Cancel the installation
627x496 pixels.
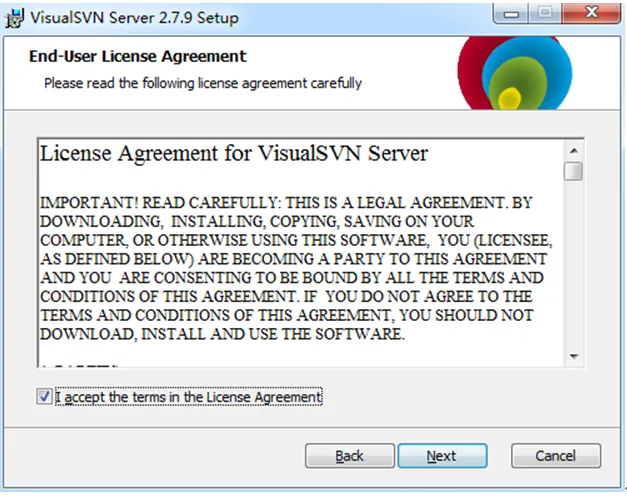click(x=555, y=456)
